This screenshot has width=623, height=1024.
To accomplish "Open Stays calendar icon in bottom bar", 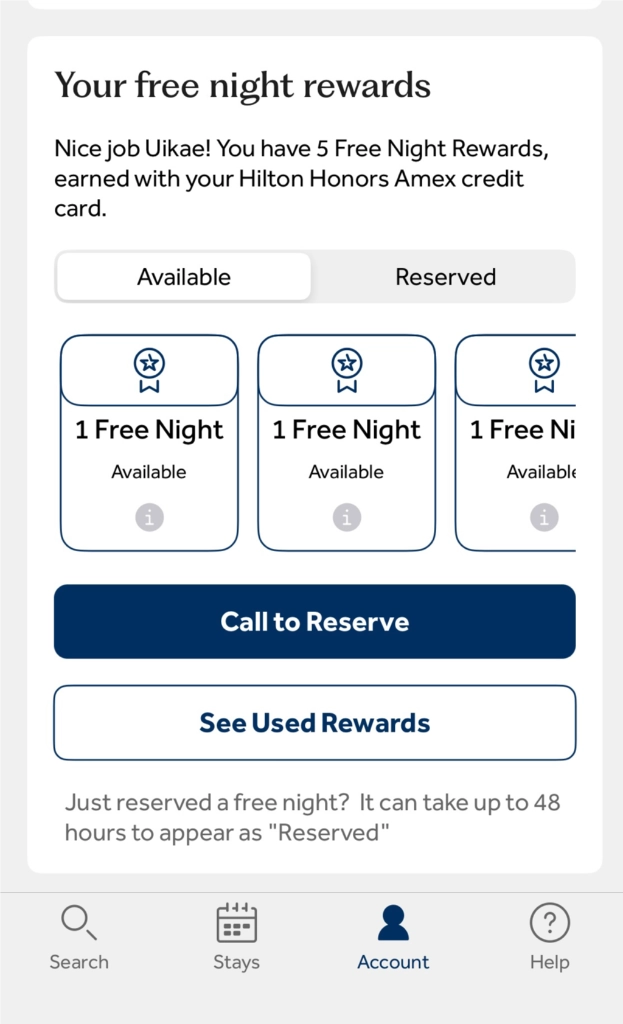I will click(236, 922).
